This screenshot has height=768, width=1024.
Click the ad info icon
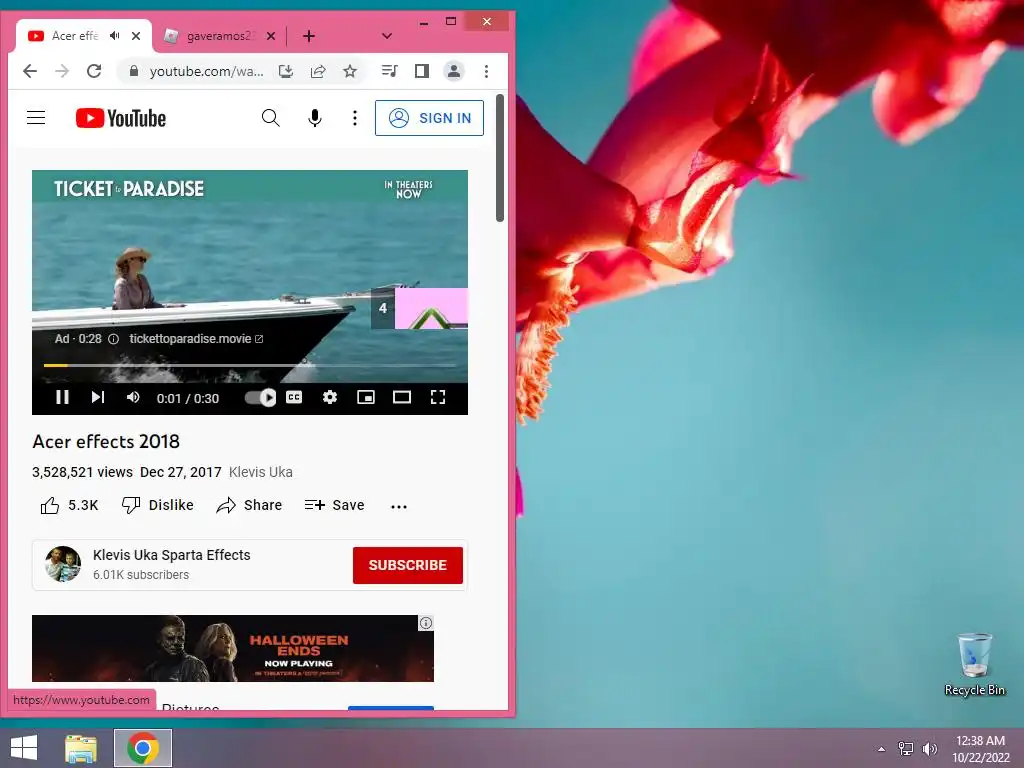coord(113,339)
